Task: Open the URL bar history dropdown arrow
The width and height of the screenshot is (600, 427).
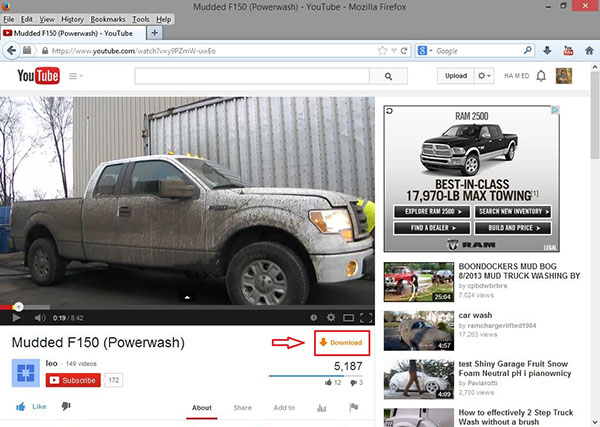Action: [394, 51]
